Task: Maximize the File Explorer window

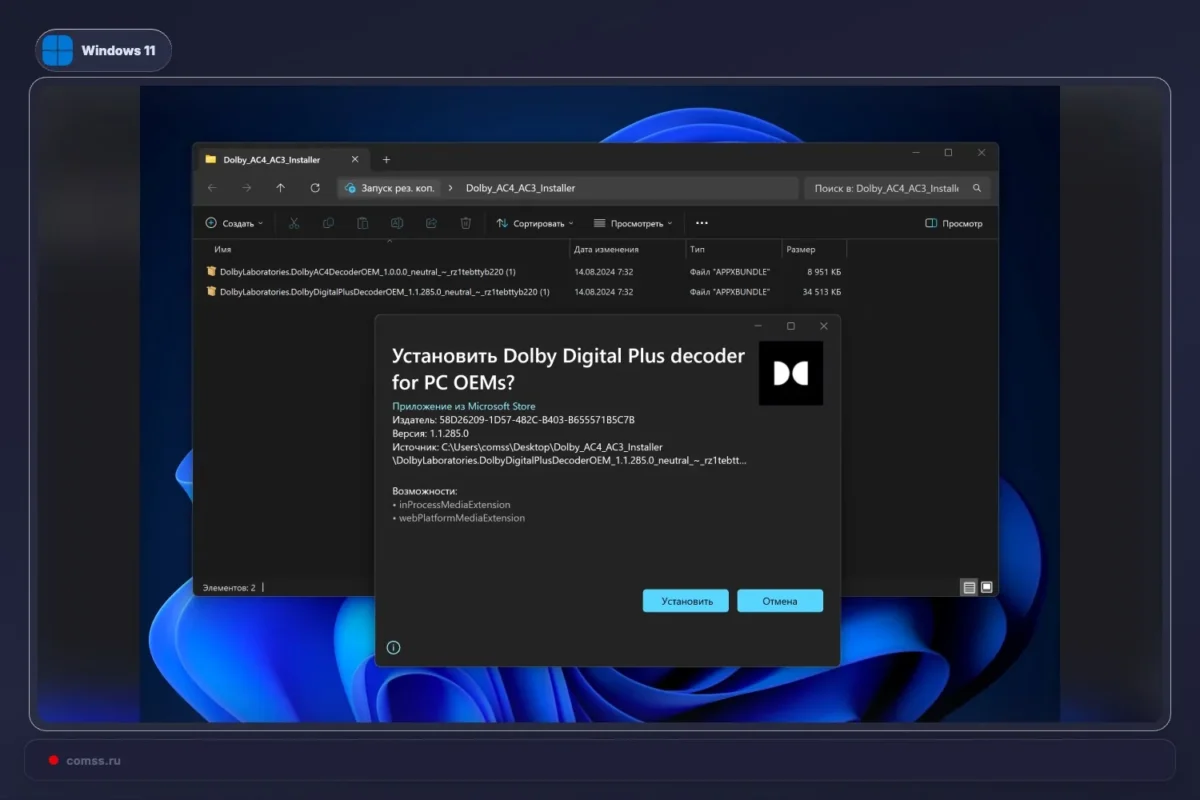Action: [948, 153]
